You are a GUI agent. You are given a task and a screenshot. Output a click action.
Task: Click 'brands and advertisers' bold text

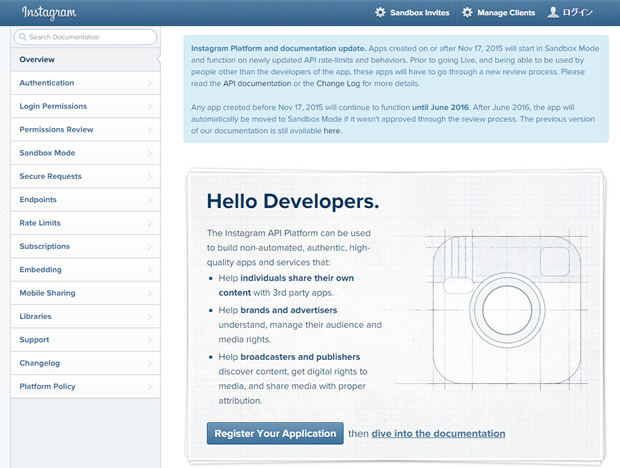(x=289, y=310)
